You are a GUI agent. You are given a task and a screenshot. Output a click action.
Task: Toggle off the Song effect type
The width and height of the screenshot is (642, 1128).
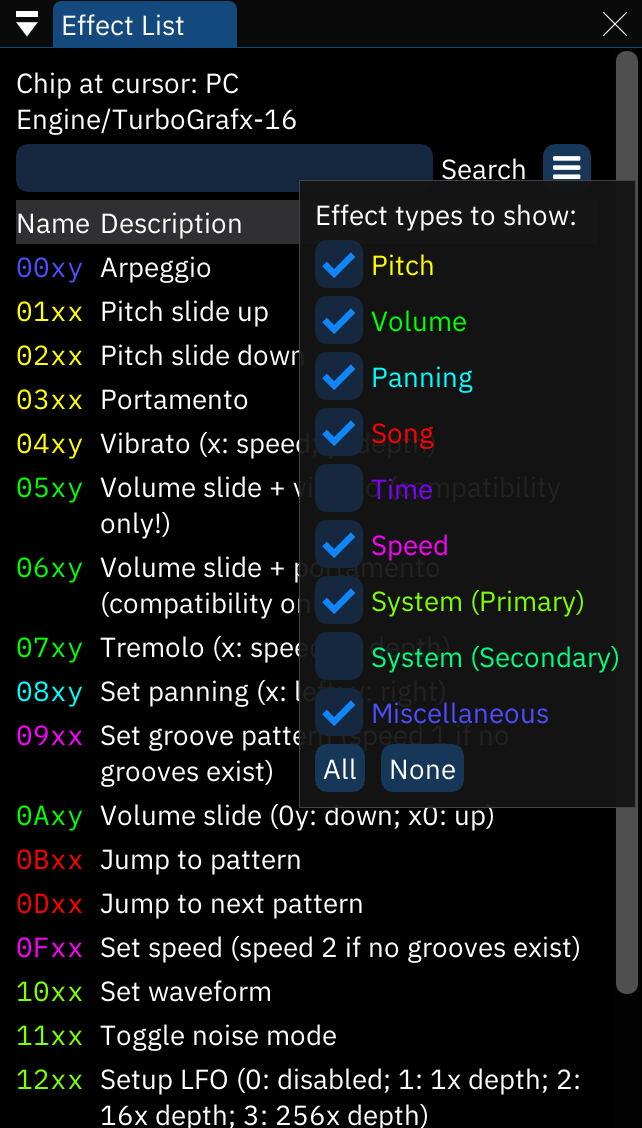[339, 432]
